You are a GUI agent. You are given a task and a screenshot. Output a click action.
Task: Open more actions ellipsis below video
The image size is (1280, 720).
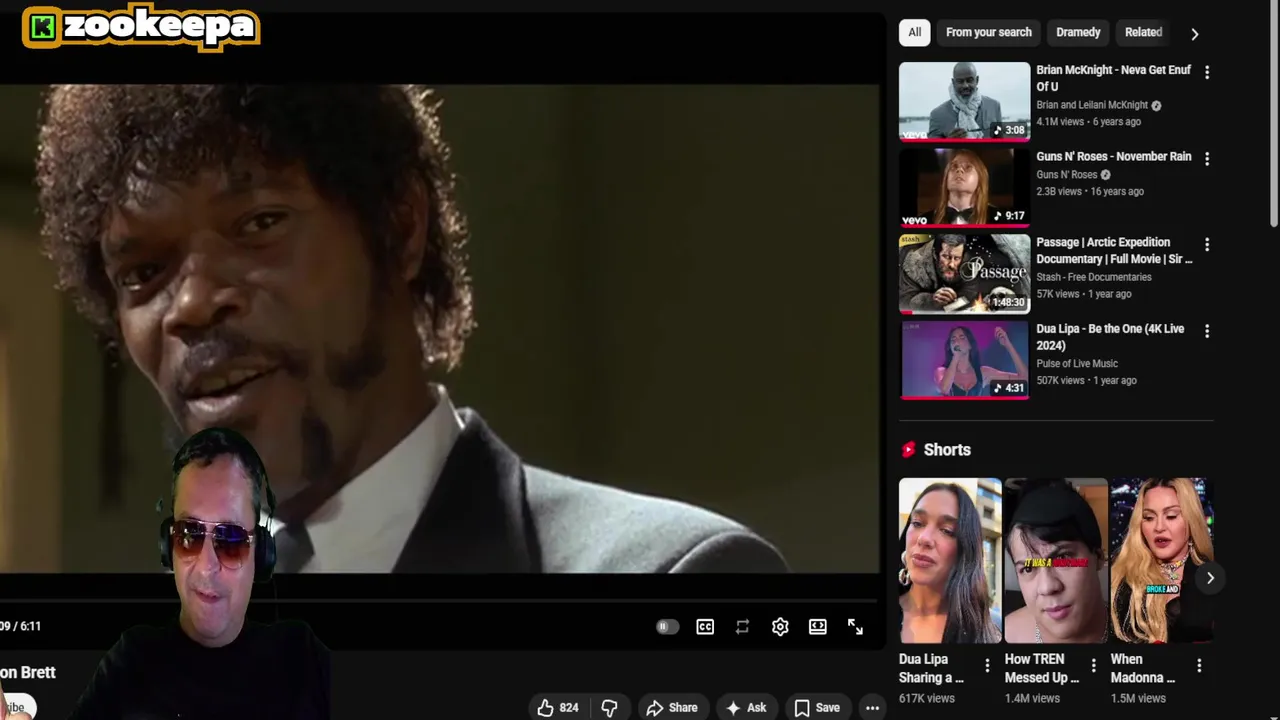(872, 707)
